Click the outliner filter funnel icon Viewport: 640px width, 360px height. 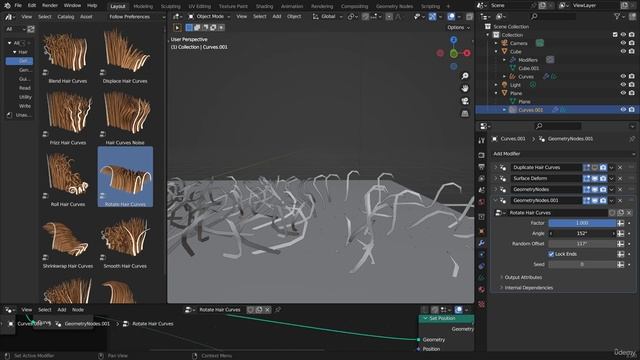[618, 16]
